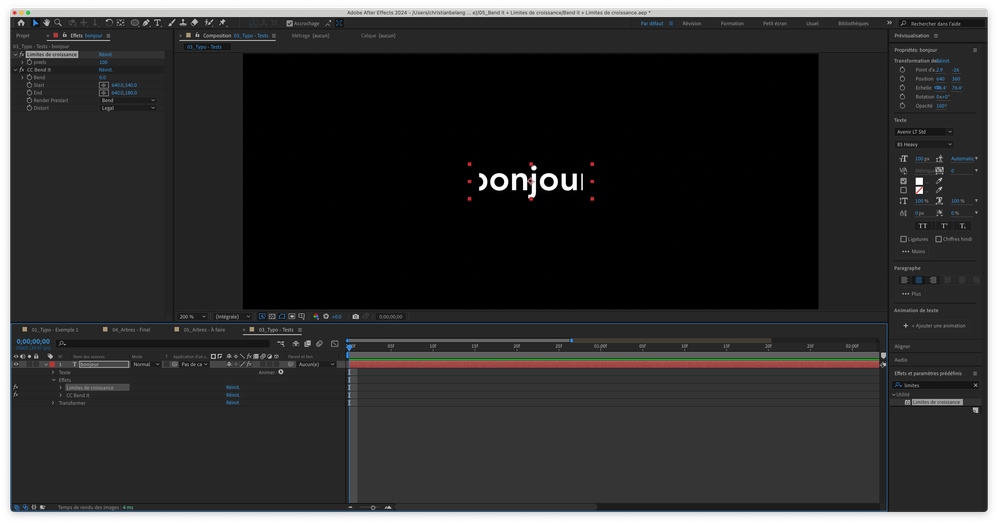The width and height of the screenshot is (998, 524).
Task: Select the Pen tool
Action: tap(146, 23)
